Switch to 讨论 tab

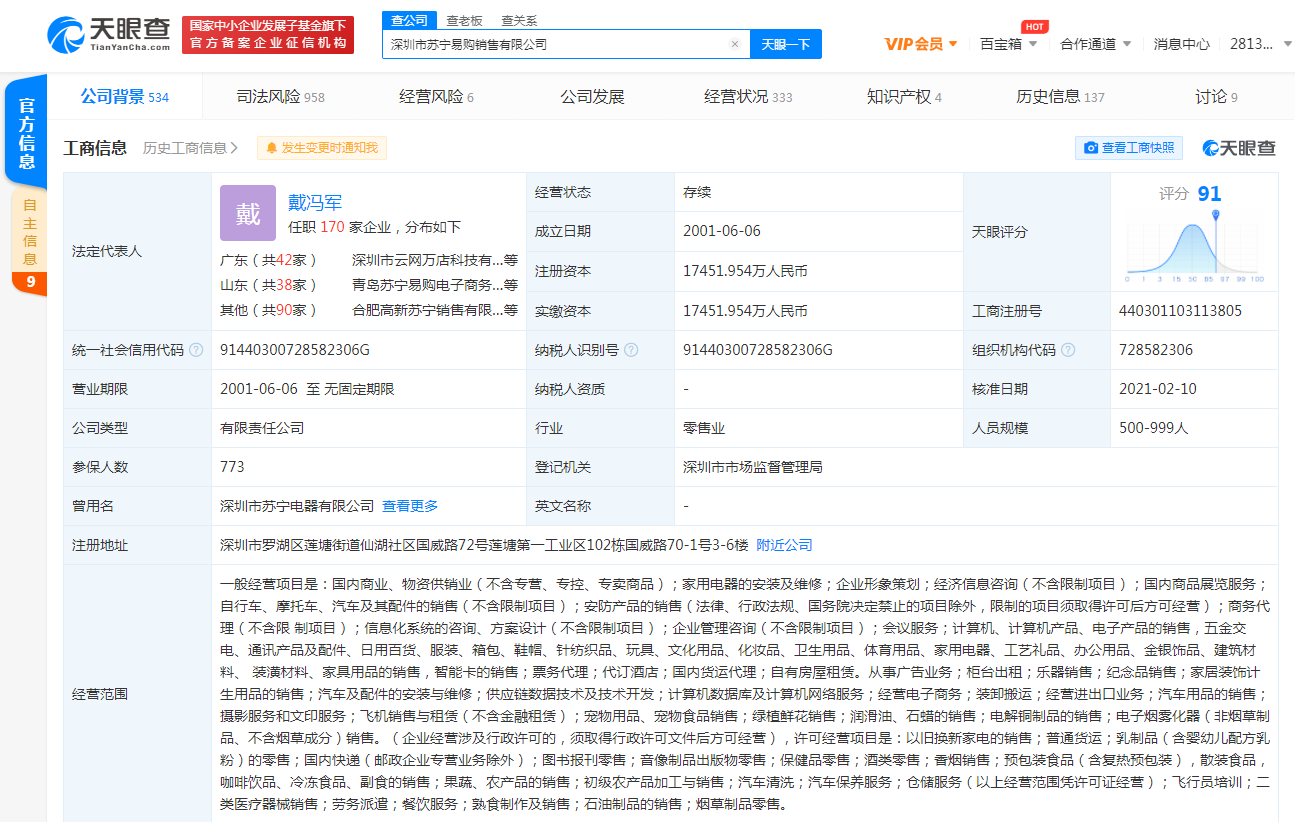(1216, 97)
